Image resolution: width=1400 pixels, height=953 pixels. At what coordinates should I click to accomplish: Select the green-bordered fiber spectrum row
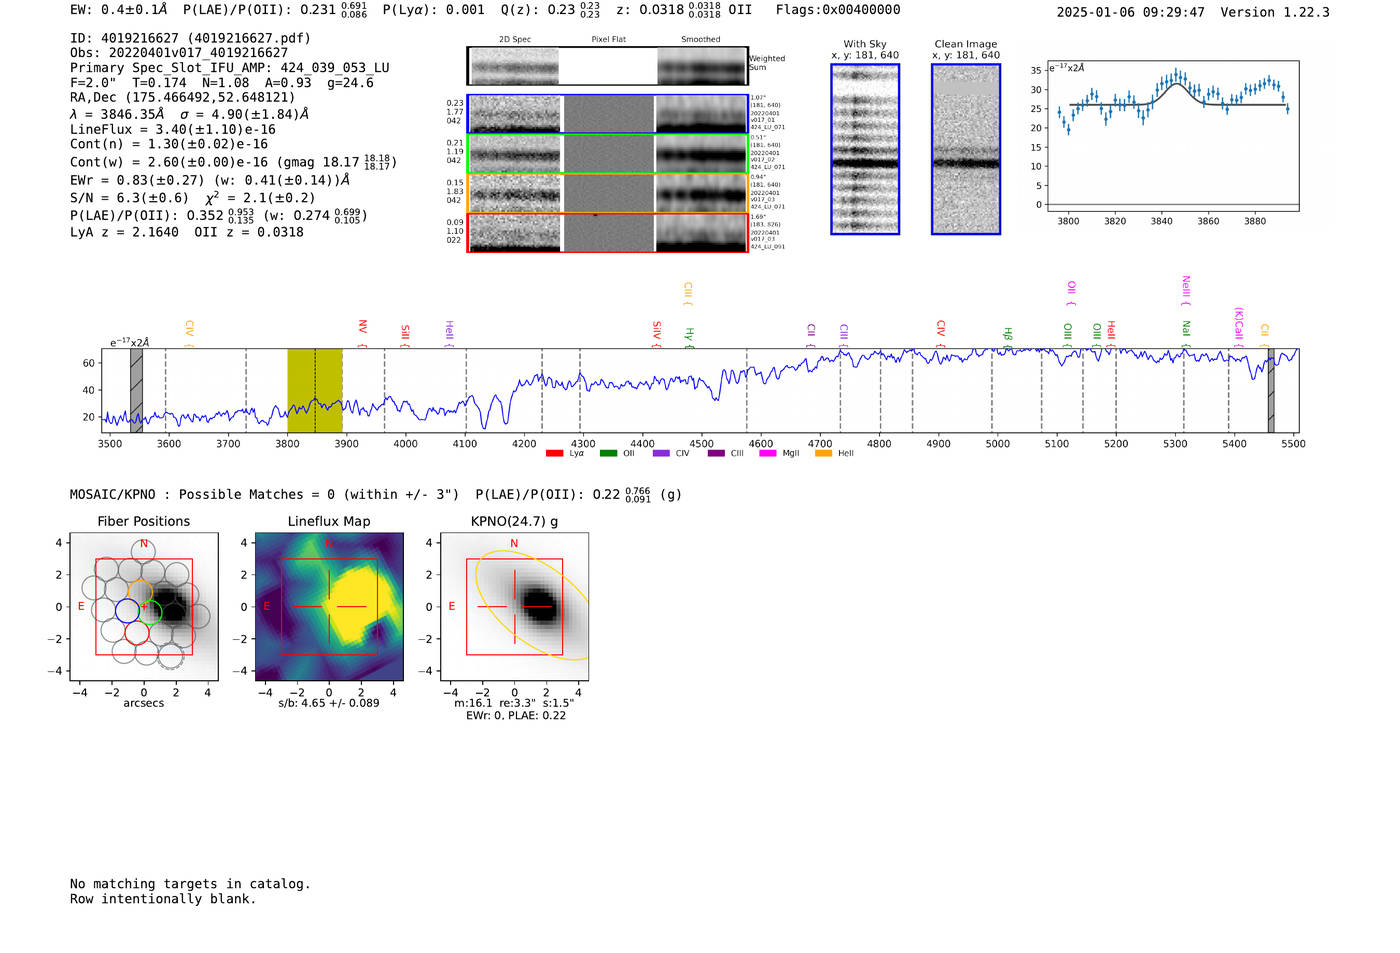click(x=608, y=154)
